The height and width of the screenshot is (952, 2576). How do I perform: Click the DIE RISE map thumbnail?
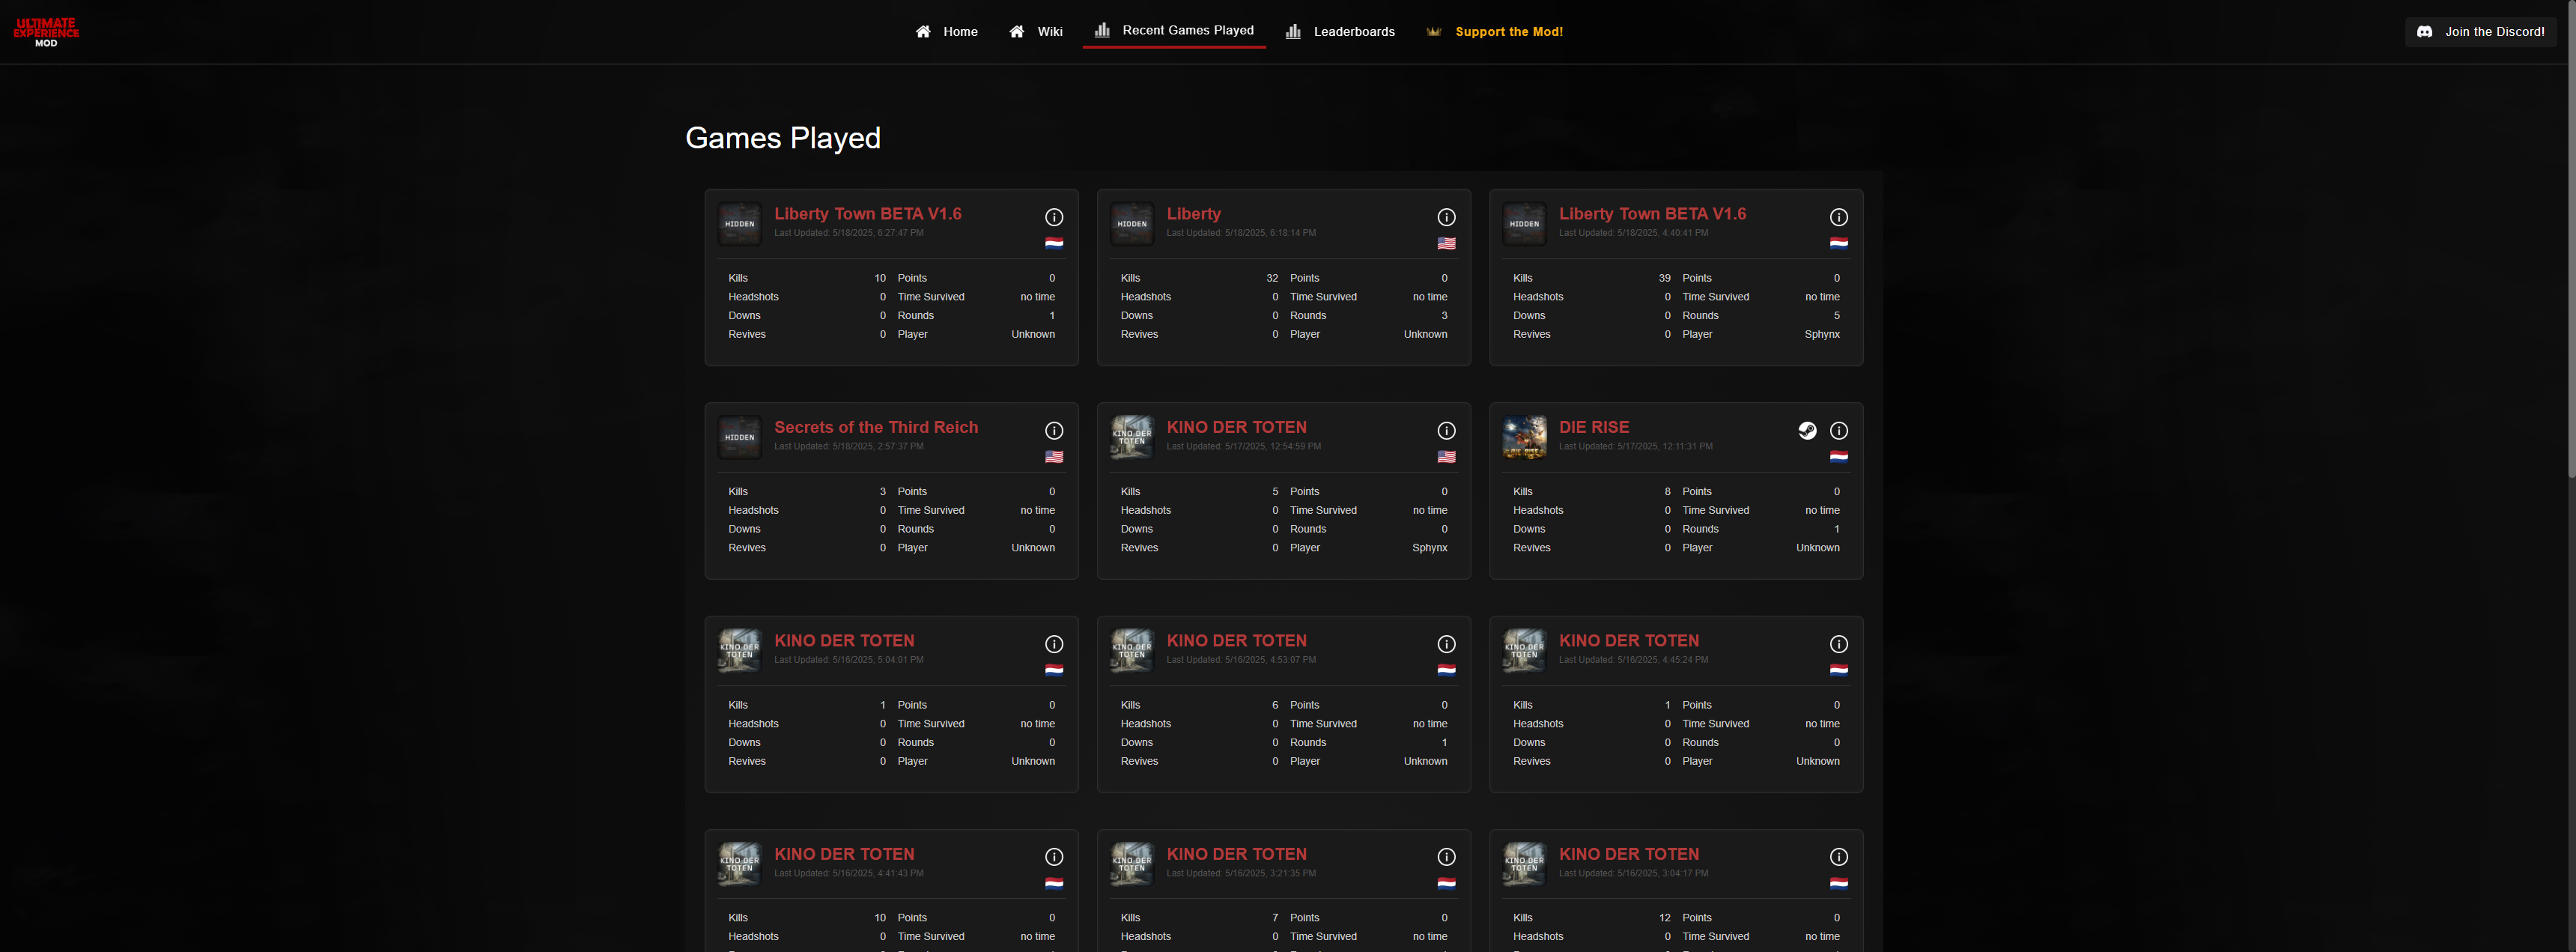1524,437
